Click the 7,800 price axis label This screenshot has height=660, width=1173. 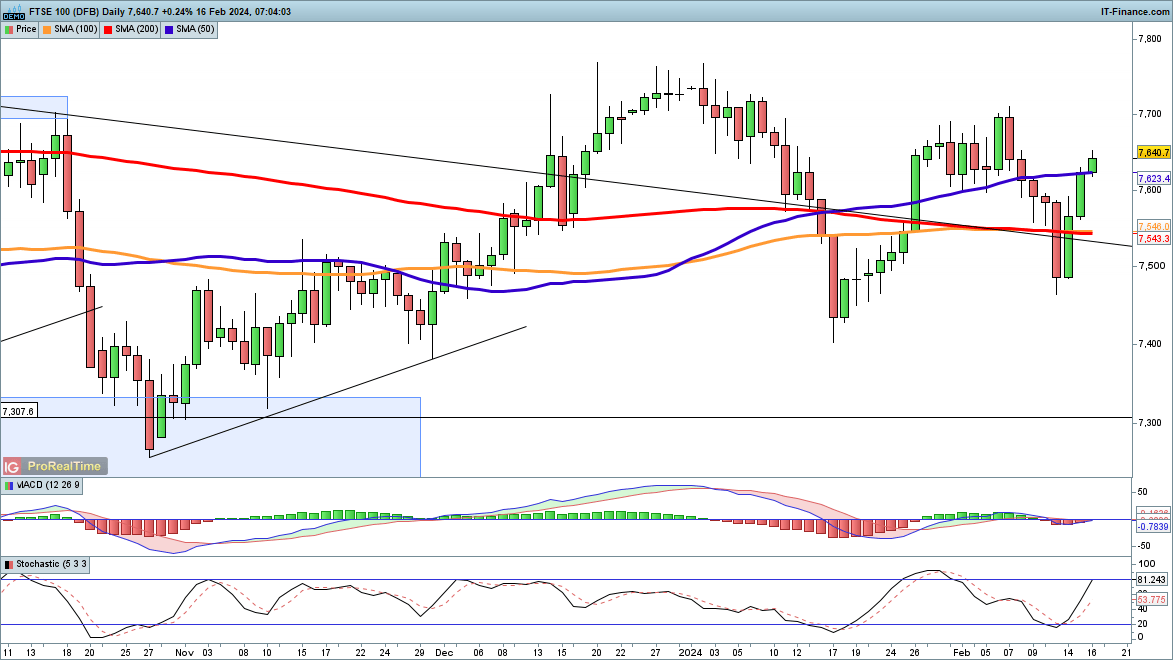[x=1149, y=39]
